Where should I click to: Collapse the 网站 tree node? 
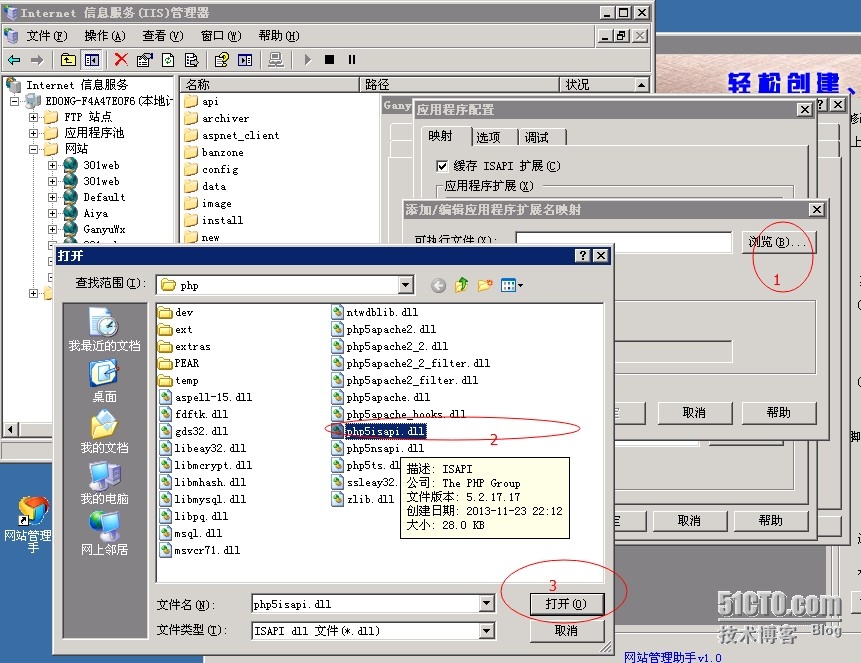[x=33, y=149]
